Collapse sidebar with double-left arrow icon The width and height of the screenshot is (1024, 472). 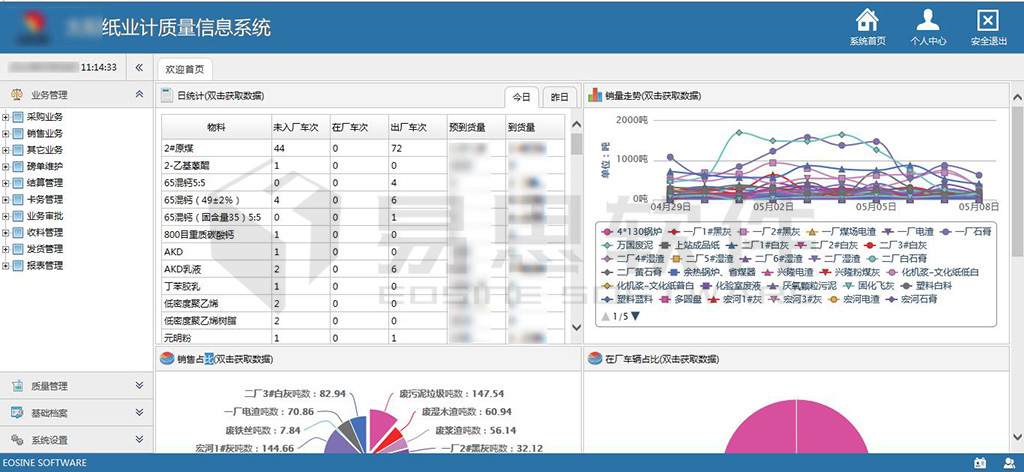click(x=139, y=68)
